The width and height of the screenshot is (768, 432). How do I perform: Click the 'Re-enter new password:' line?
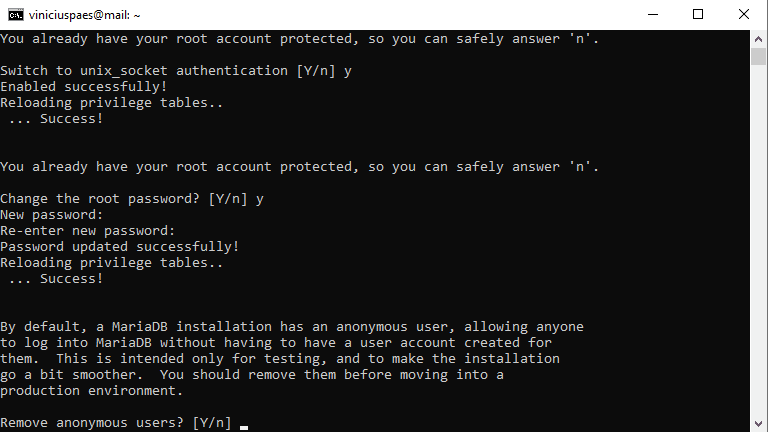(x=87, y=231)
